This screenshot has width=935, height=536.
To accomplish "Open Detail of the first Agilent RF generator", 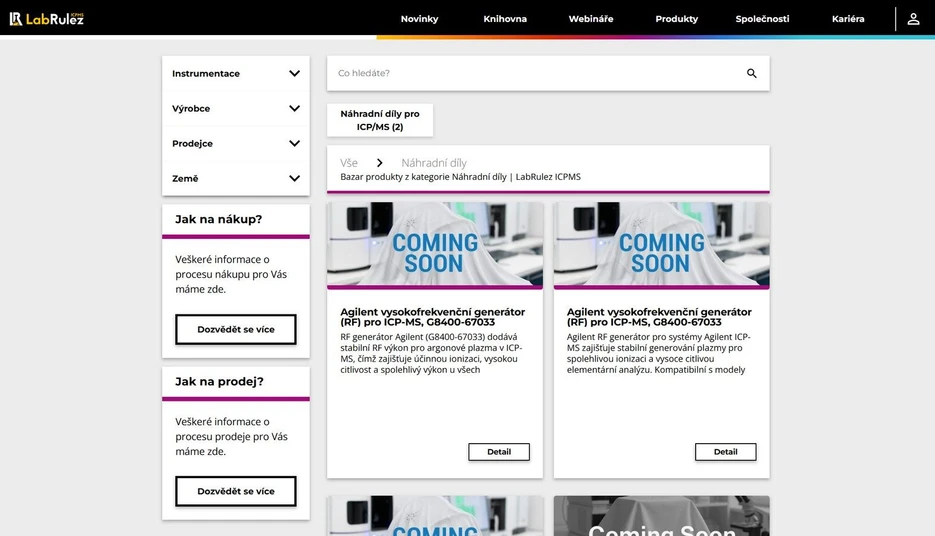I will (499, 452).
